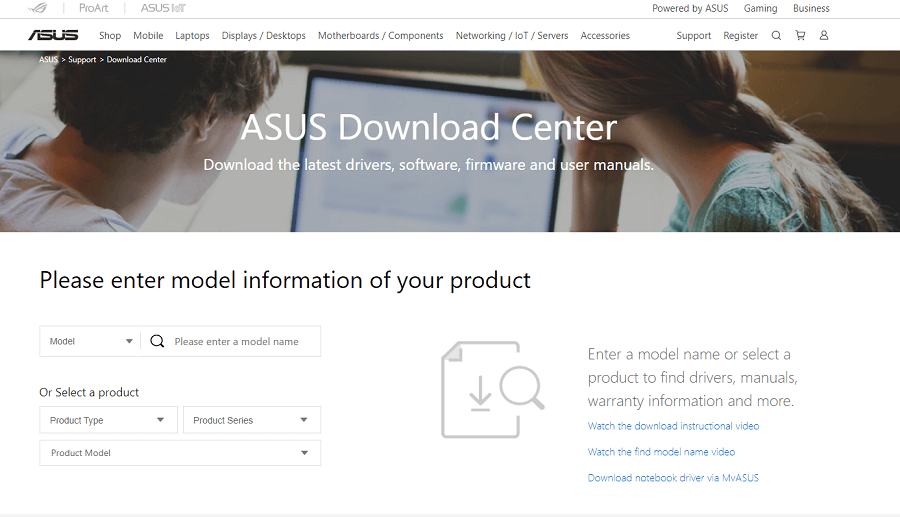Click the ASUS Download Center banner title
The width and height of the screenshot is (900, 517).
(429, 127)
